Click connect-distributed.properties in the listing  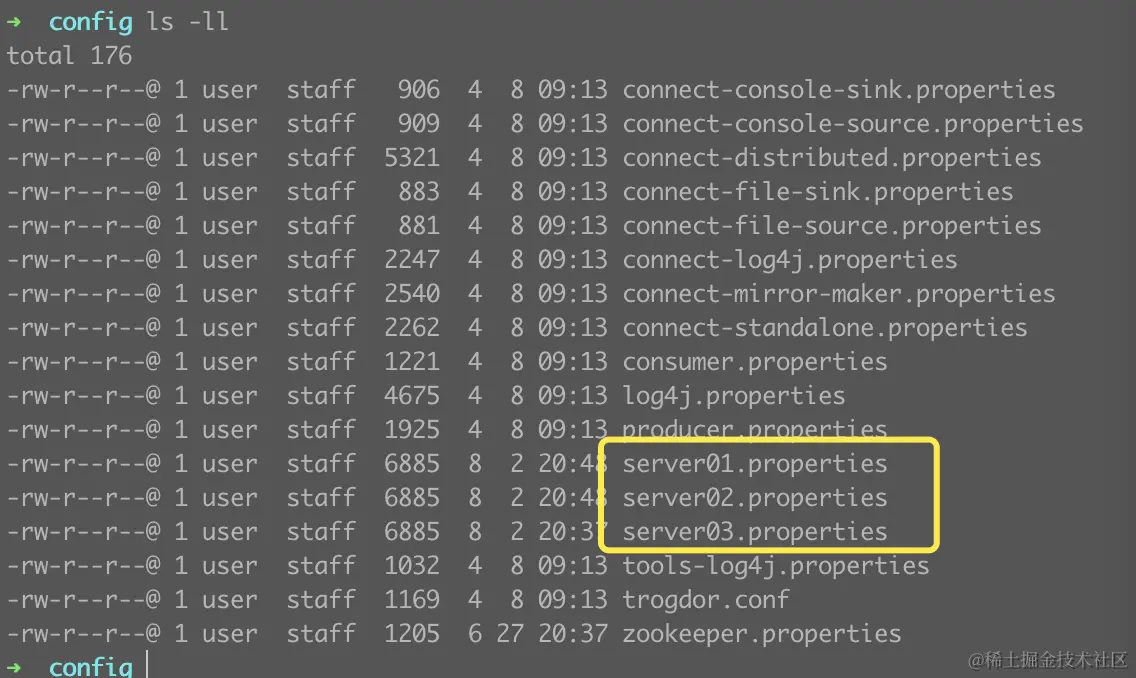831,158
